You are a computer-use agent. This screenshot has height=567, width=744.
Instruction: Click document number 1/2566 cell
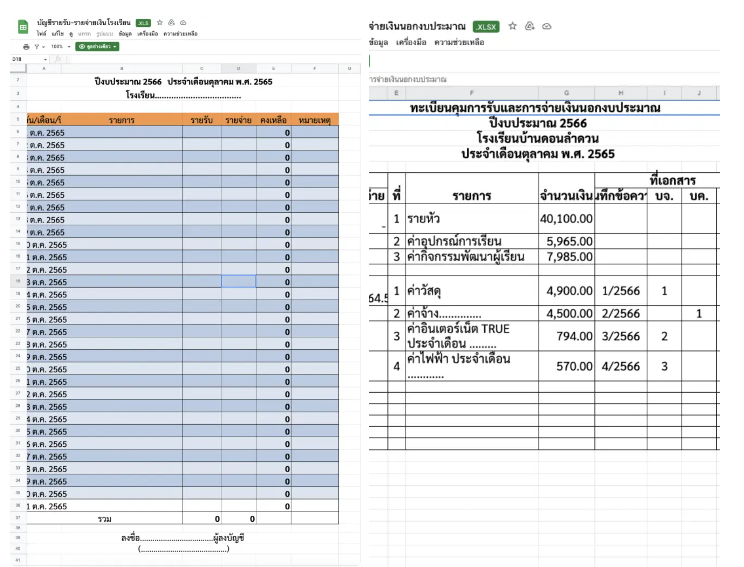(x=621, y=290)
